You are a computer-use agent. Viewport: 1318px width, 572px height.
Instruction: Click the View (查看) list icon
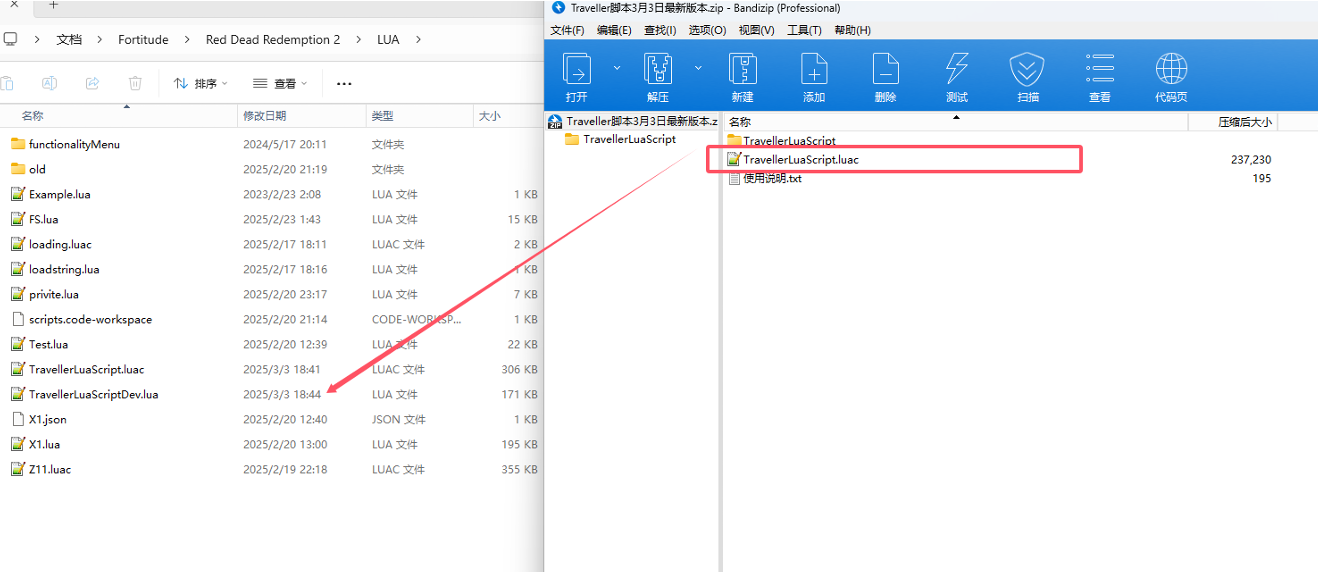1100,70
